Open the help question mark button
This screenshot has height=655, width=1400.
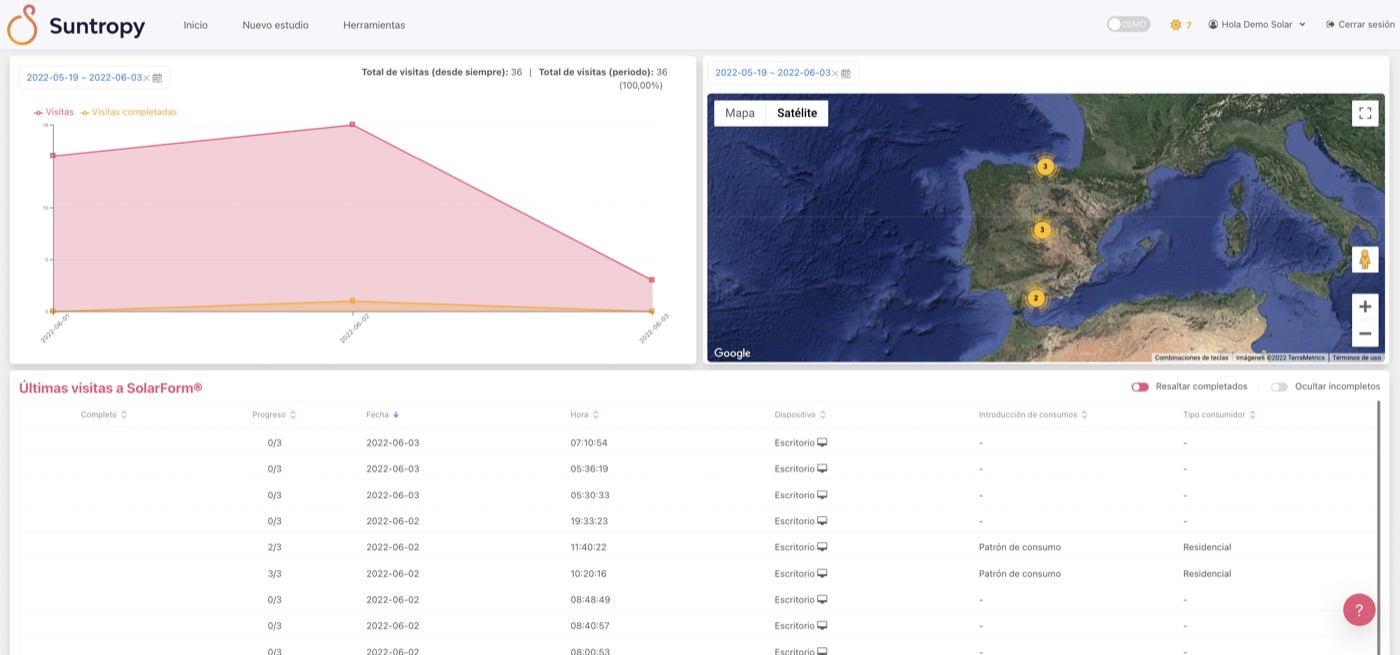tap(1359, 609)
